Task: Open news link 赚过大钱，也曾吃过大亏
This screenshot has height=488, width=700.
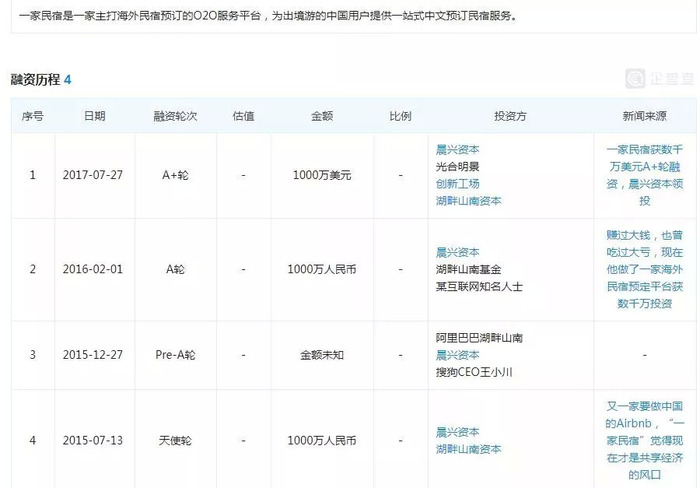Action: click(645, 269)
